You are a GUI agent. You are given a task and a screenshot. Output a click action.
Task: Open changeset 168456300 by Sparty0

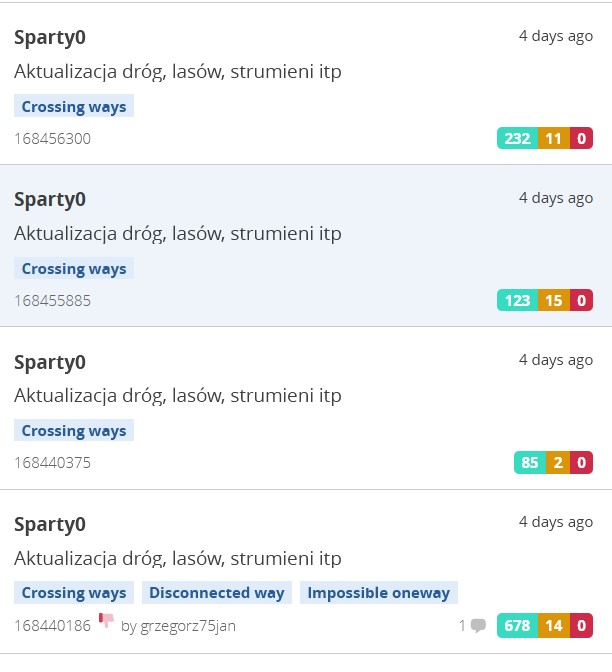[306, 84]
